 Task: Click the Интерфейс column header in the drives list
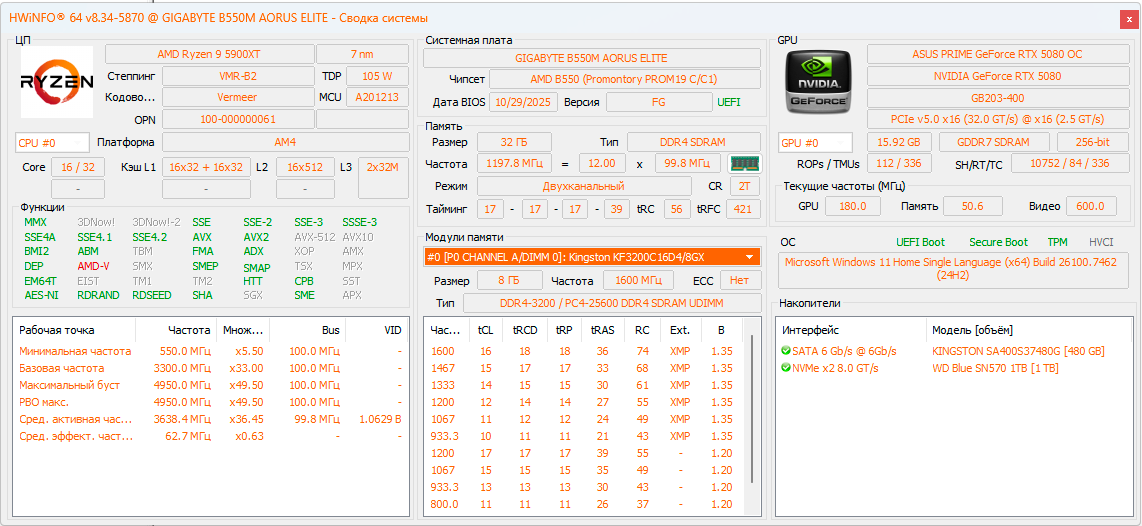pos(851,330)
